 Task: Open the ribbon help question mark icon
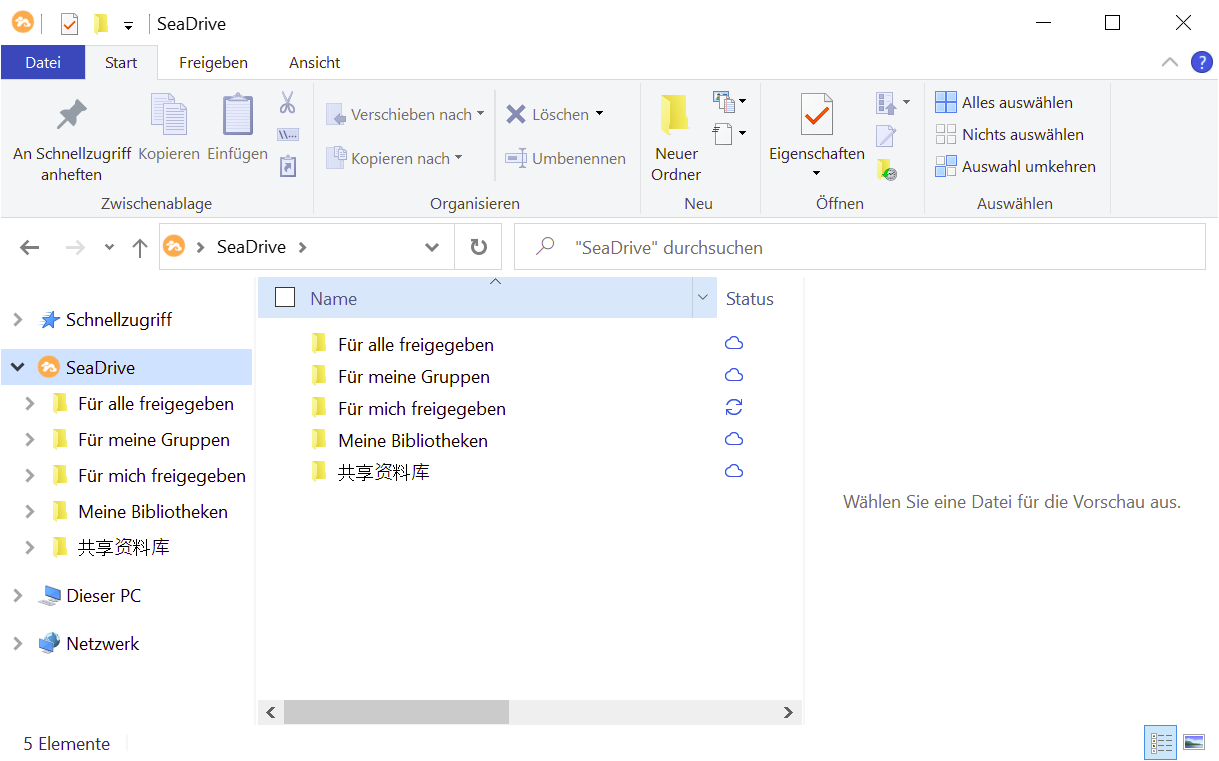(x=1201, y=62)
